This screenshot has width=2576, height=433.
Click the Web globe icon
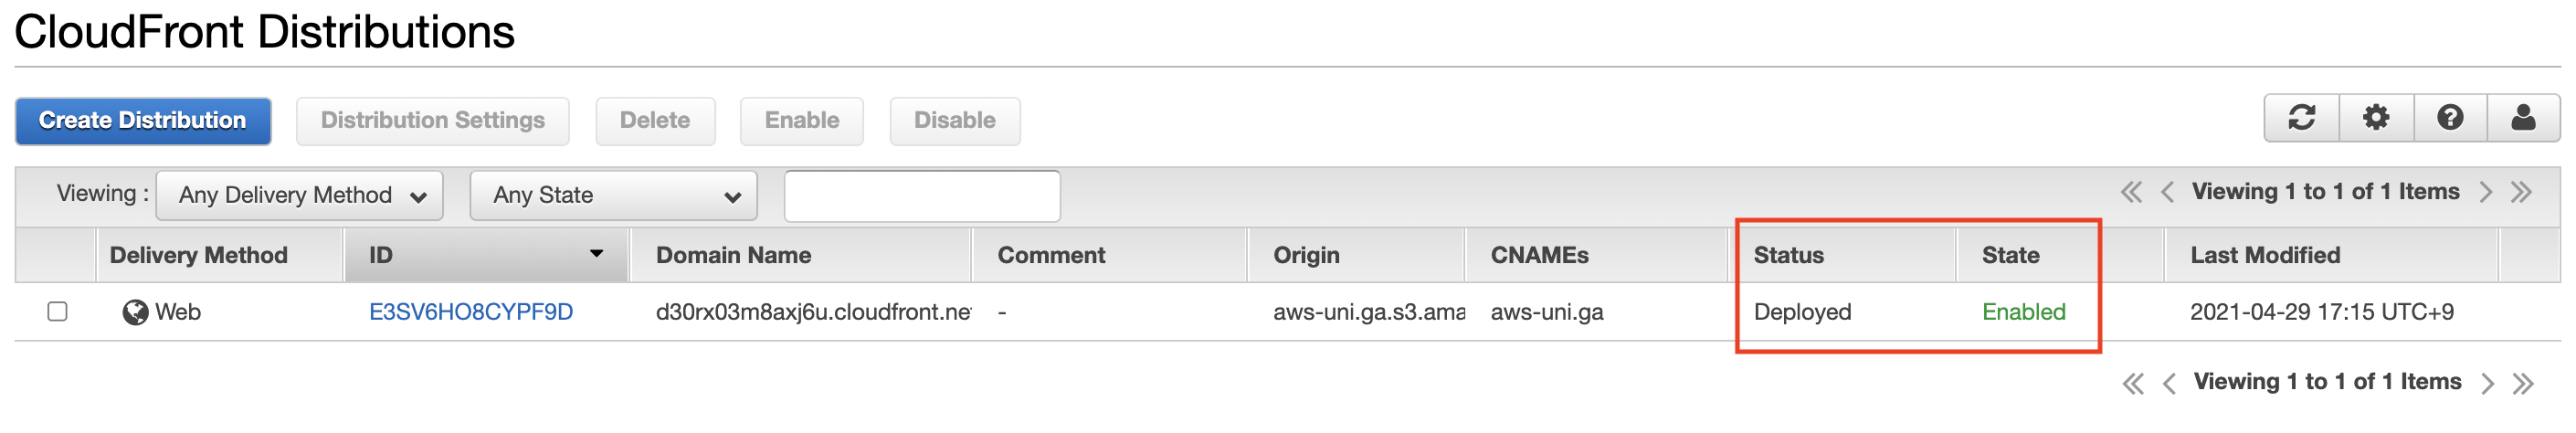135,313
